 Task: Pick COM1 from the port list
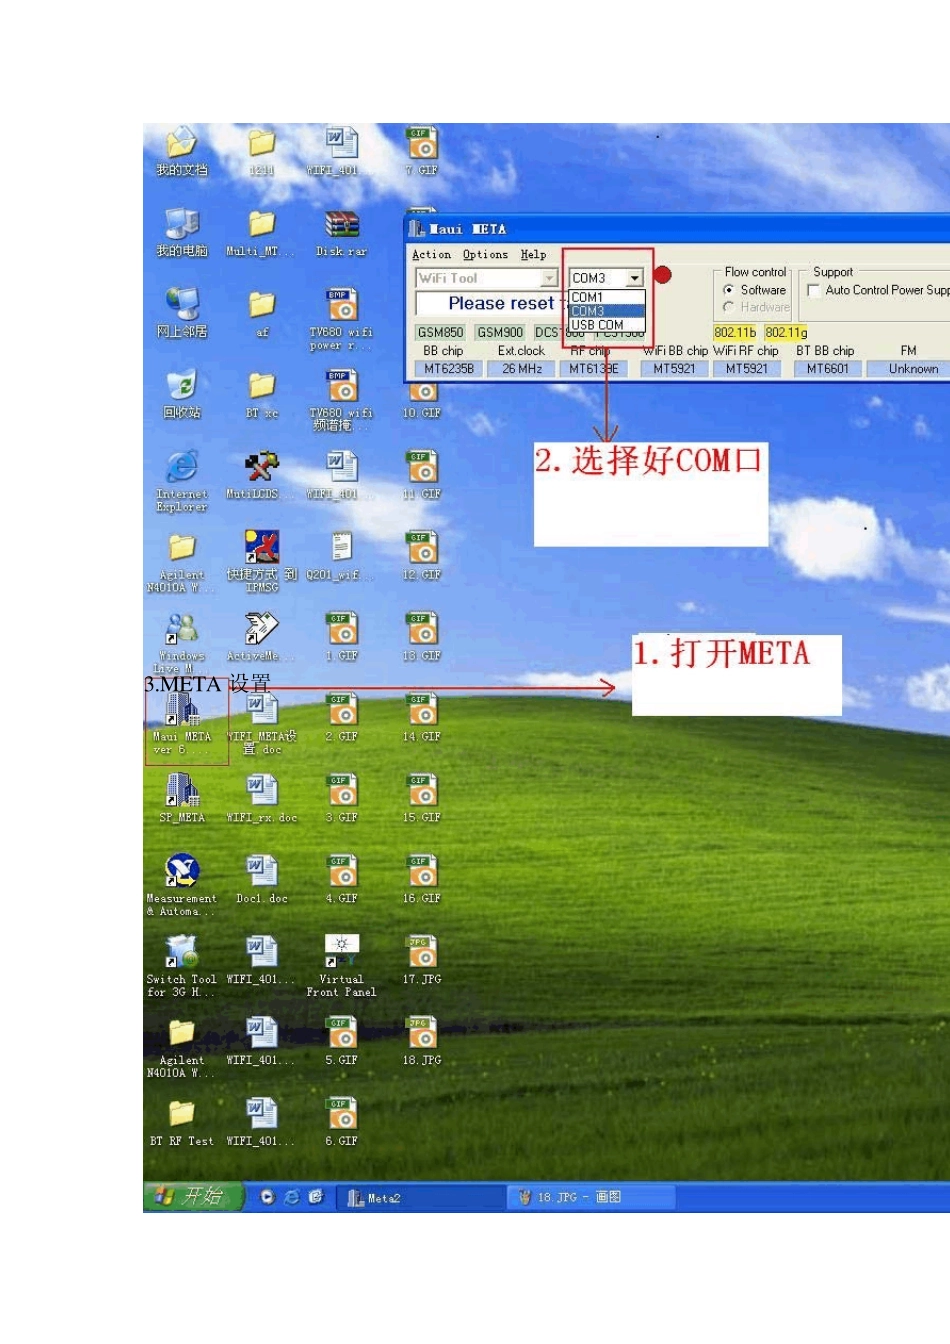pos(607,297)
